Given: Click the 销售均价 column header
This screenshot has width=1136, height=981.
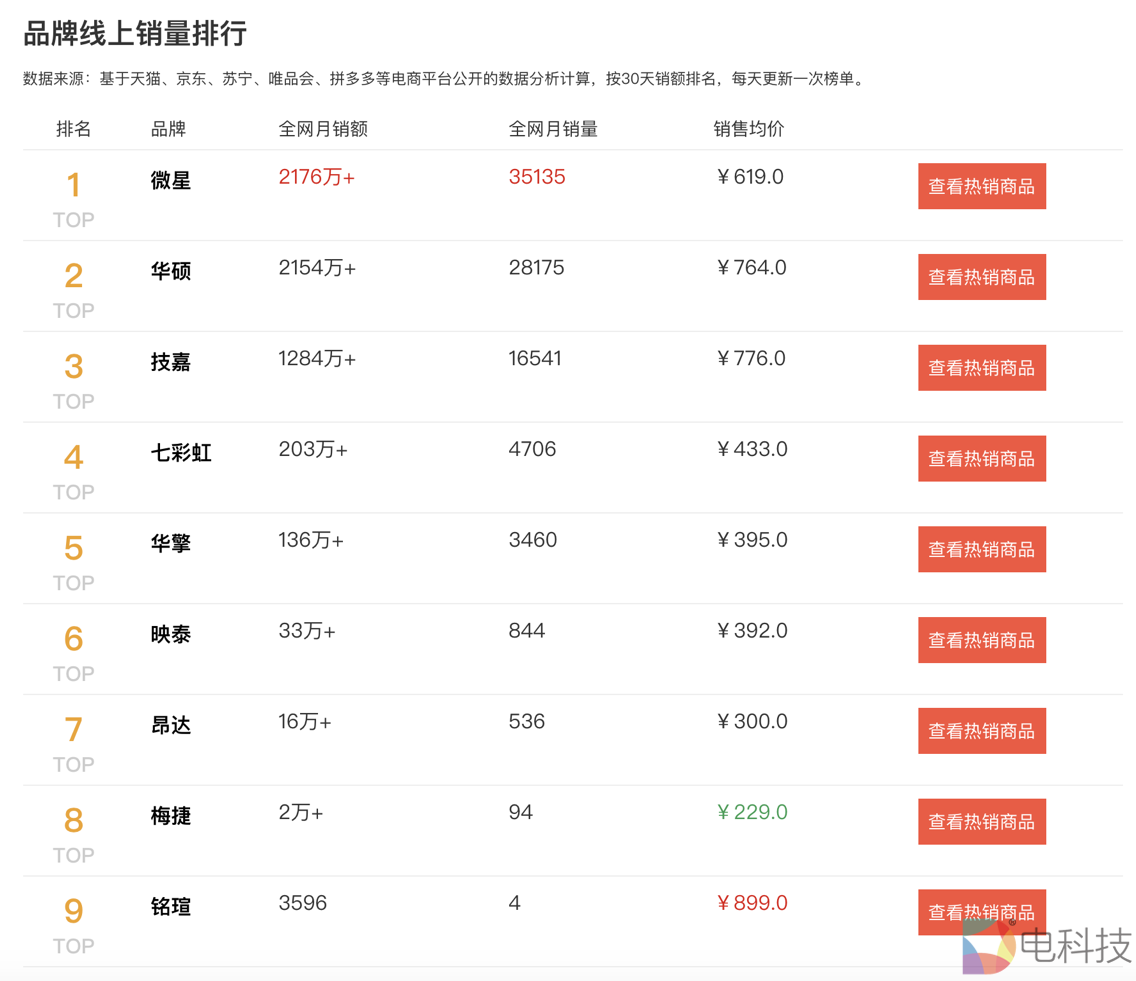Looking at the screenshot, I should 741,128.
